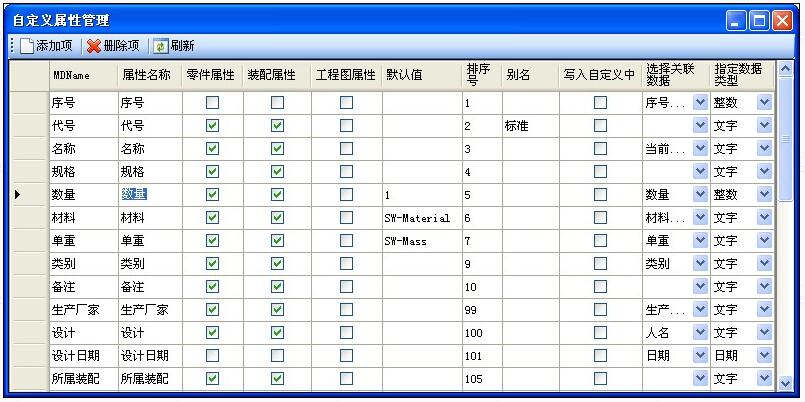Sort by the 属性名称 column header

point(149,76)
